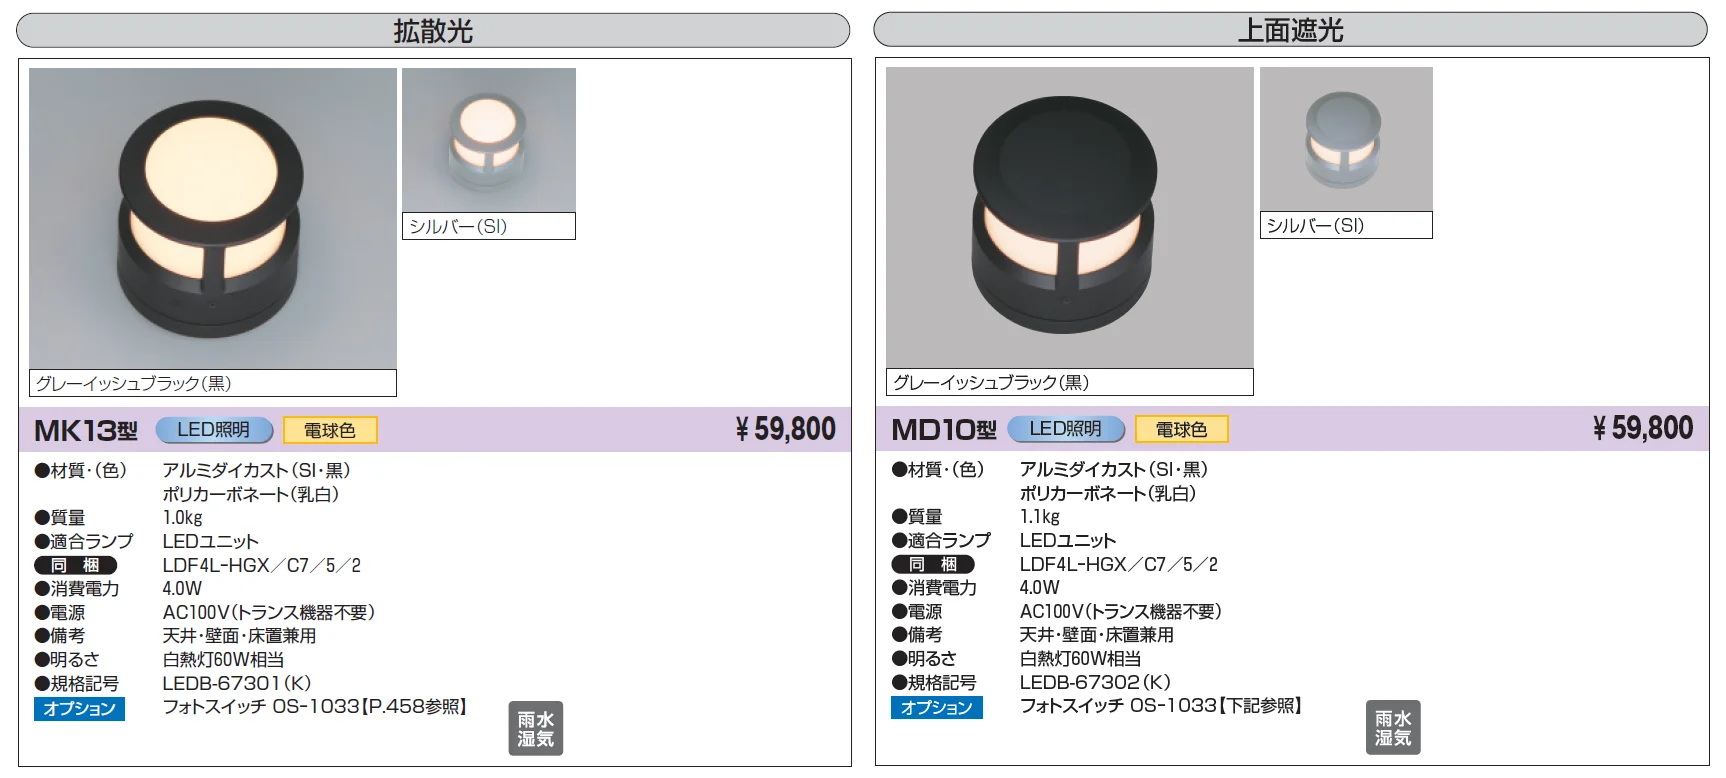Click MK13 caption グレーイッシュブラック(黒)

pos(133,383)
